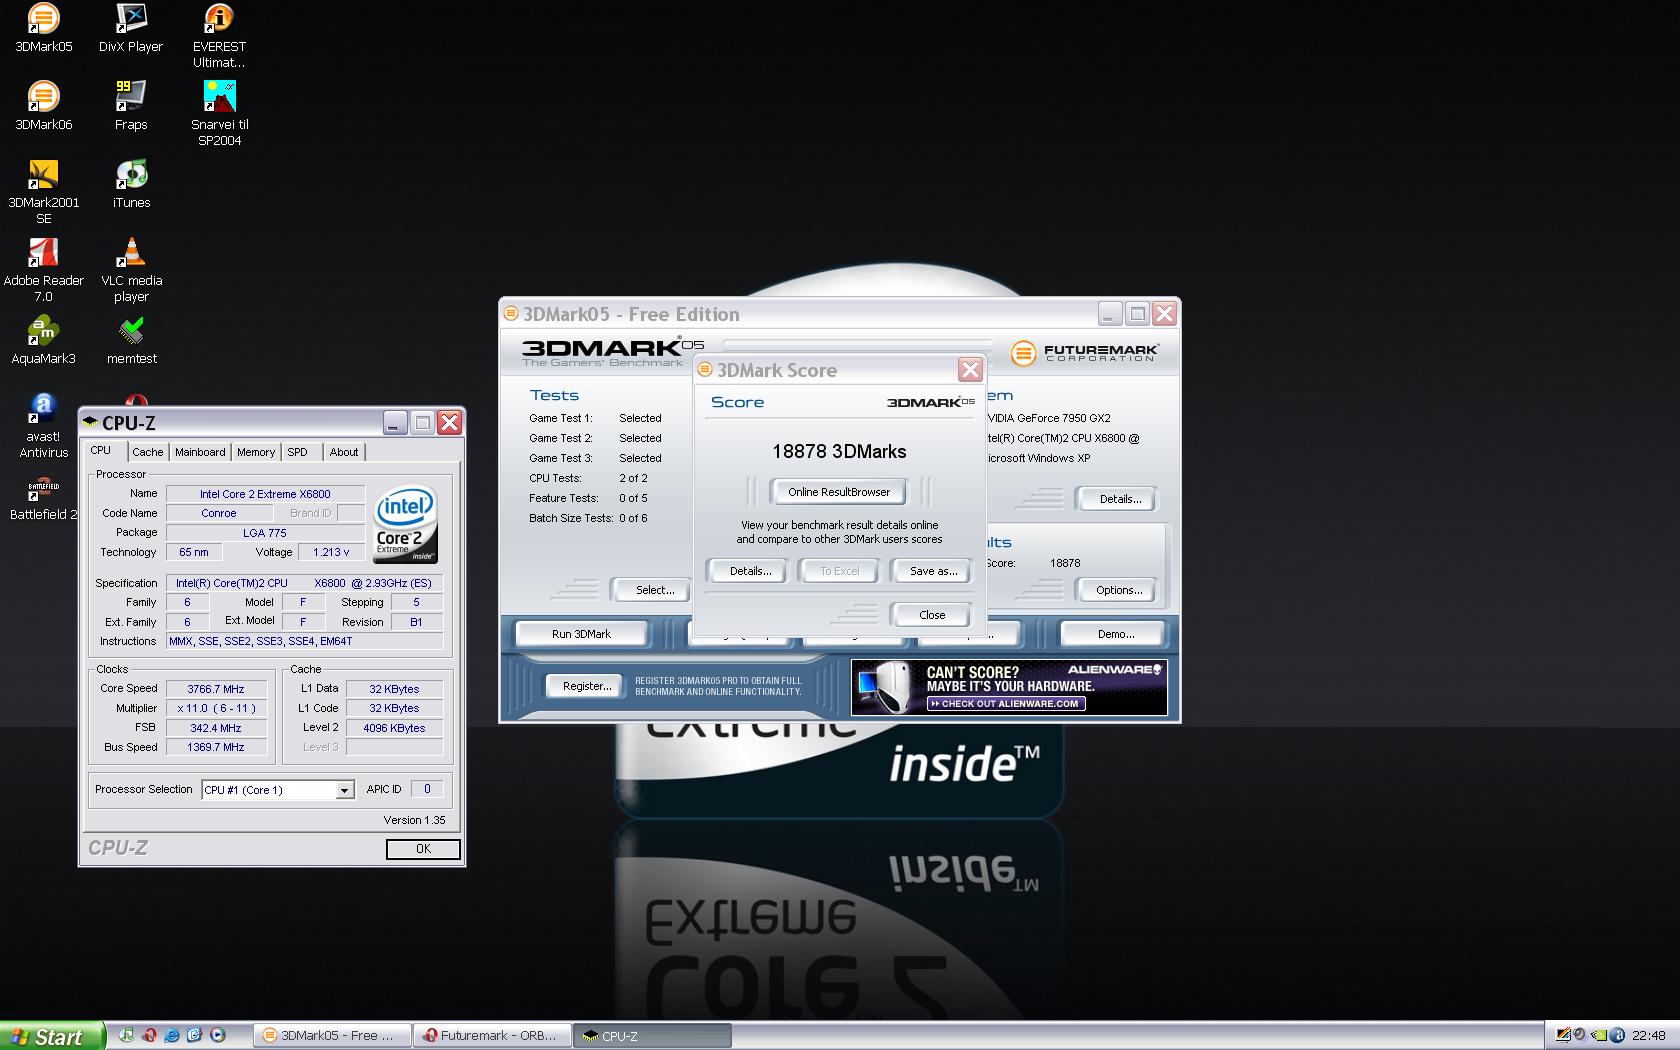Click the Multiplier value x 11.0
Image resolution: width=1680 pixels, height=1050 pixels.
pos(216,708)
